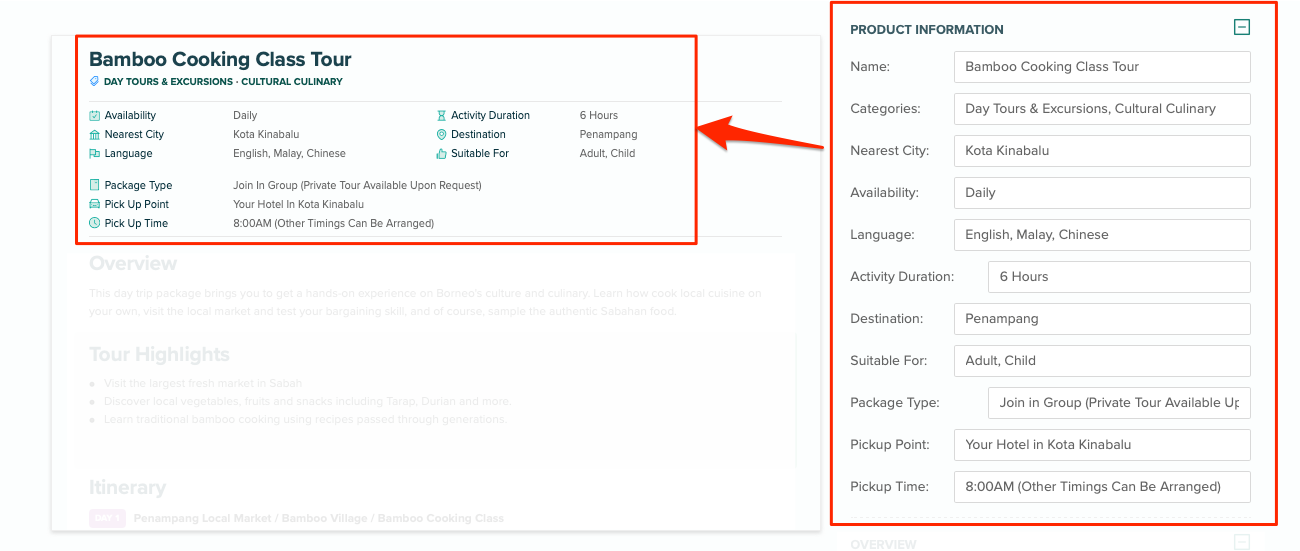Select the Package Type field
Viewport: 1300px width, 551px height.
click(1119, 403)
